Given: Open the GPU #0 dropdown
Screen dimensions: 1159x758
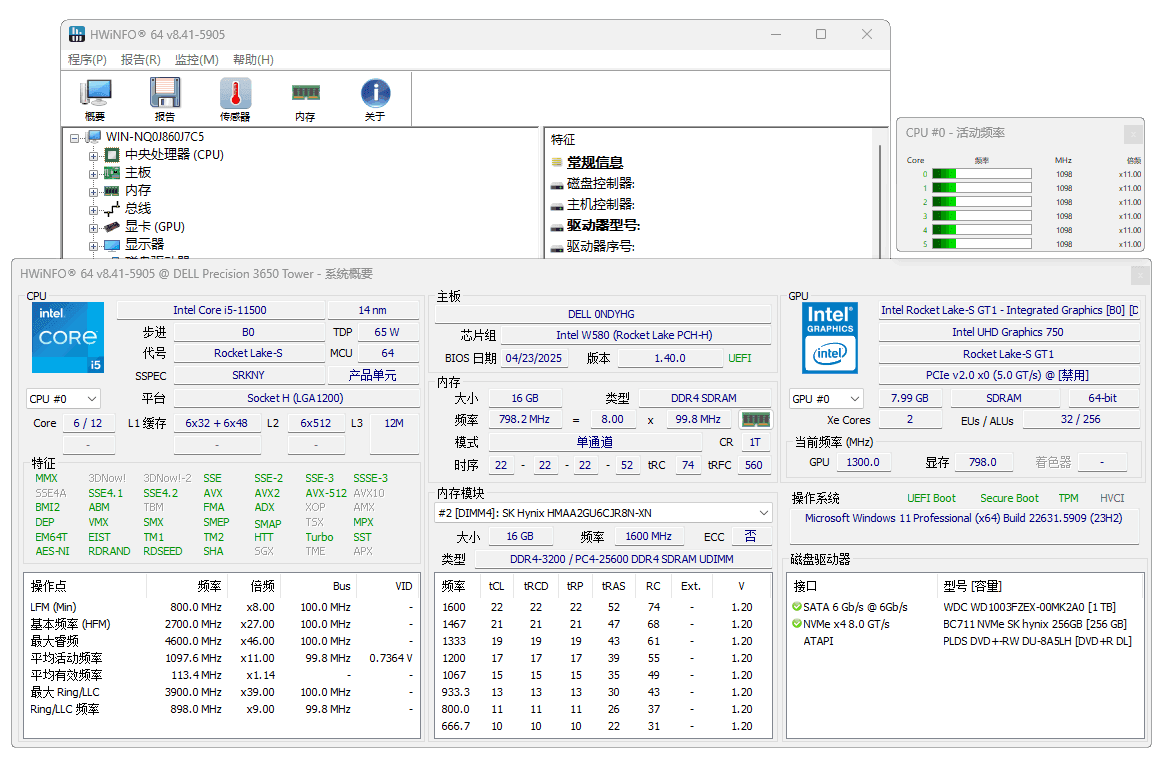Looking at the screenshot, I should (825, 398).
